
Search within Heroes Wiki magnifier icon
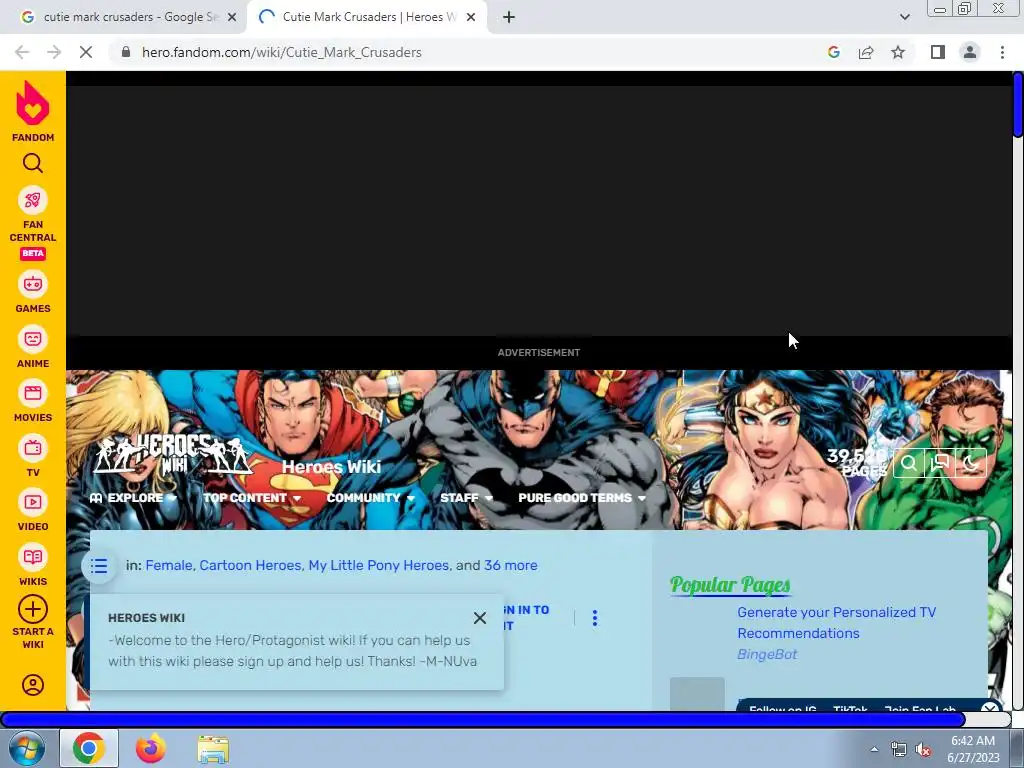point(908,464)
